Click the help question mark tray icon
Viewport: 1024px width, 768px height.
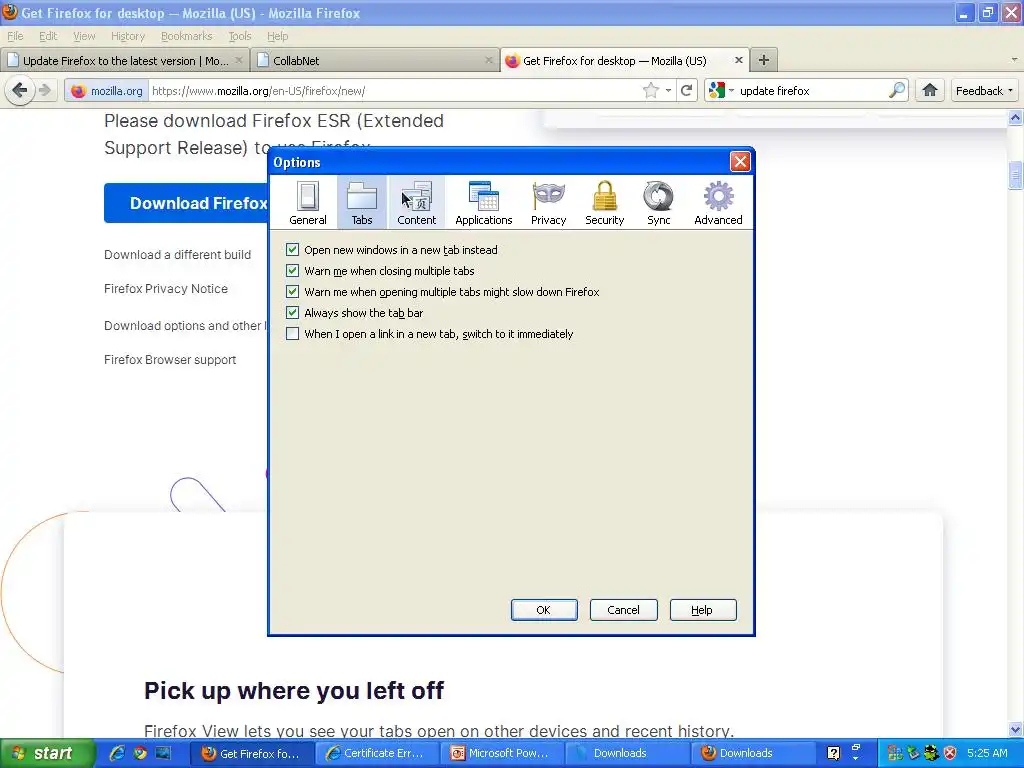pos(833,753)
